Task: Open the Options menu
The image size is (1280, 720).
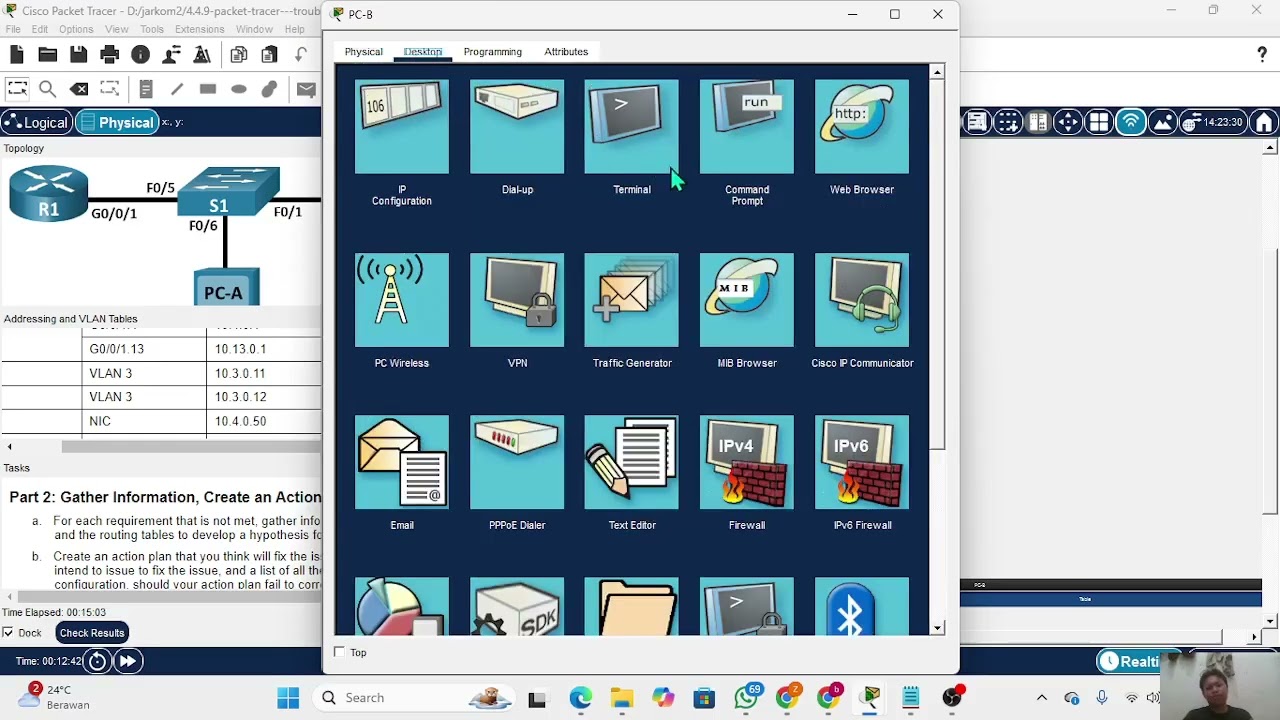Action: 76,29
